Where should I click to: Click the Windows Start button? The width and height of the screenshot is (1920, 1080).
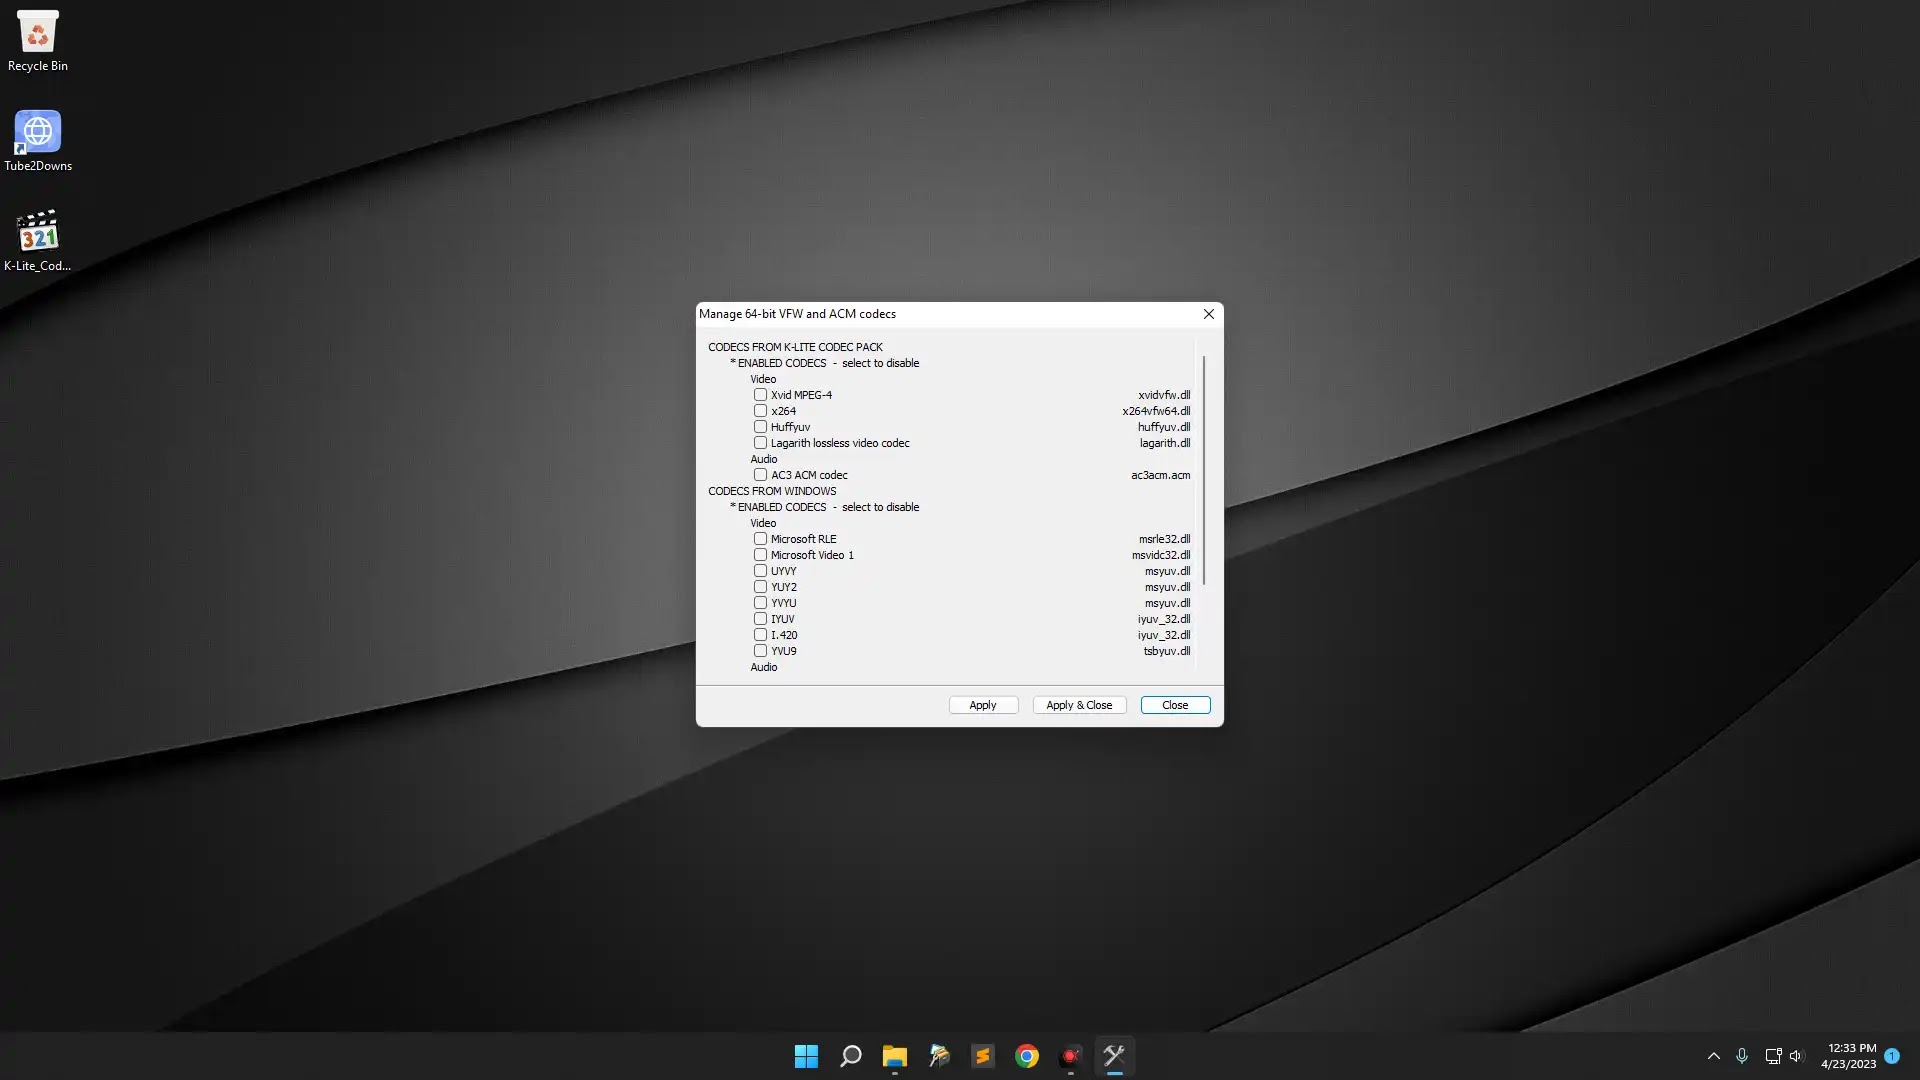pyautogui.click(x=807, y=1055)
